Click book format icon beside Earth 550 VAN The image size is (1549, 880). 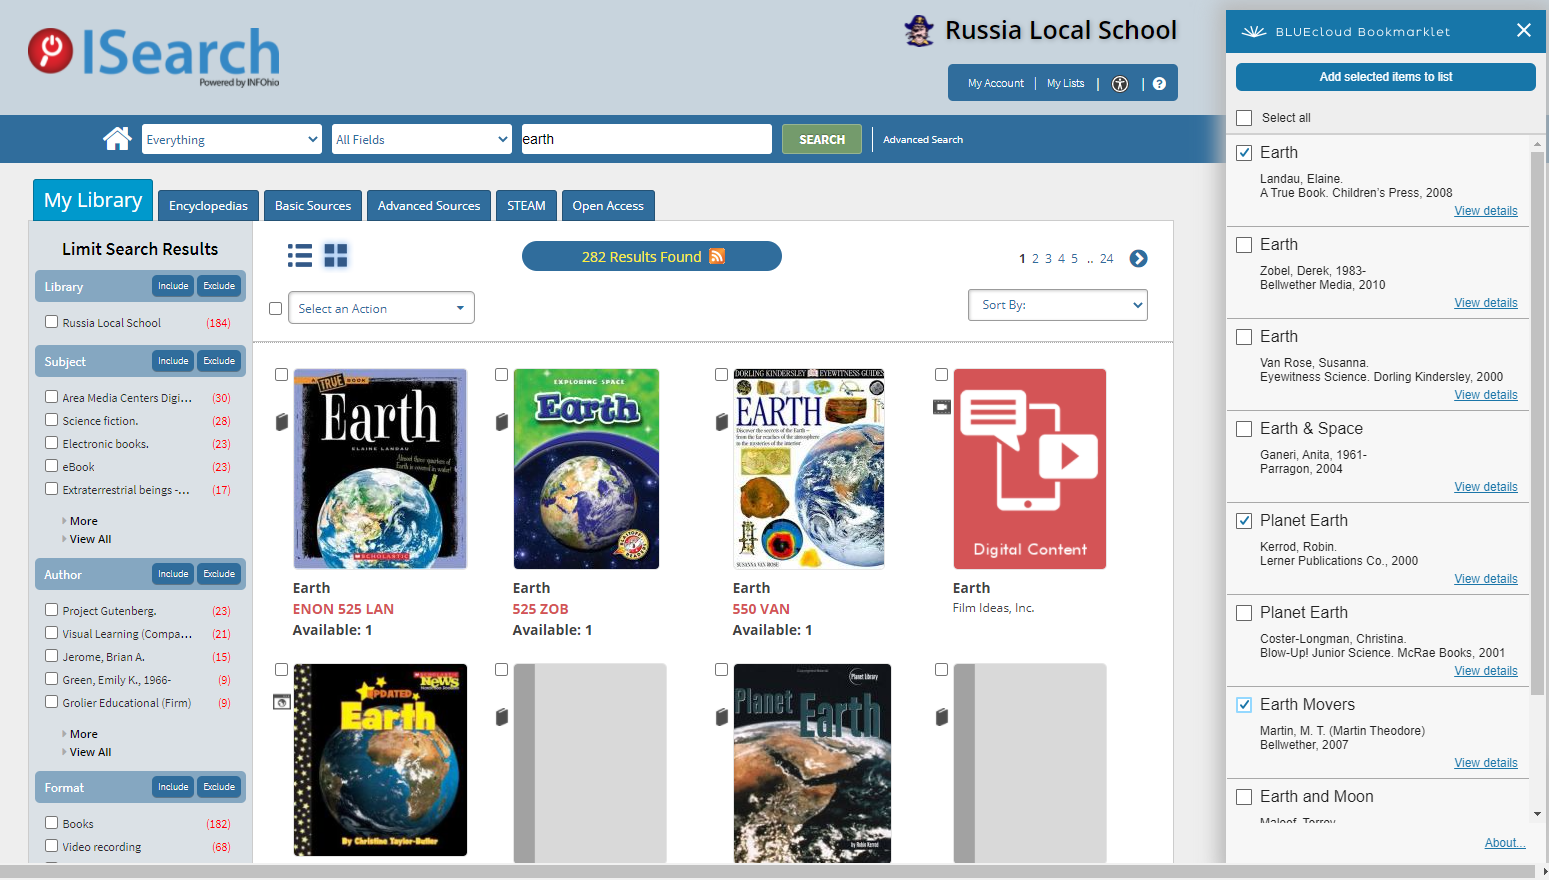tap(722, 422)
